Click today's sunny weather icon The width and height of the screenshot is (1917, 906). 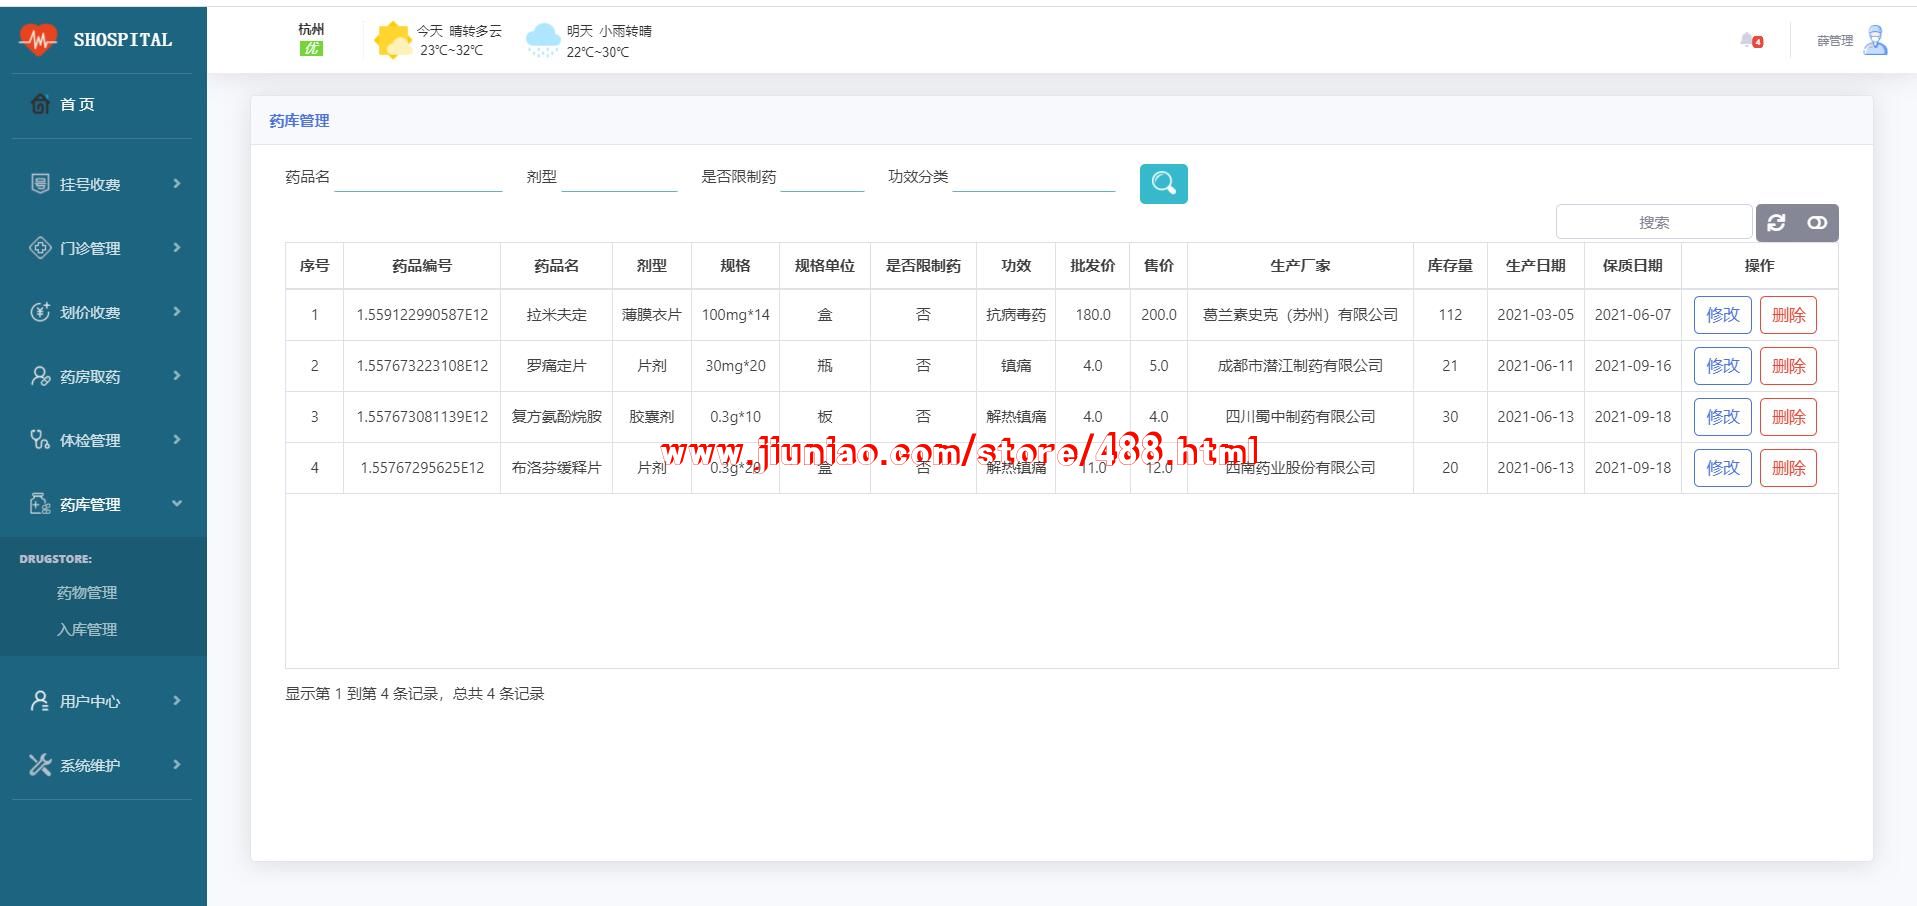click(x=392, y=40)
